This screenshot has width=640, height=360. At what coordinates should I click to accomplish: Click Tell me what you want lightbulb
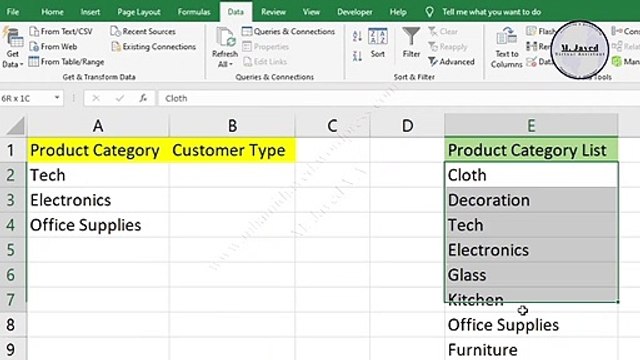[429, 12]
